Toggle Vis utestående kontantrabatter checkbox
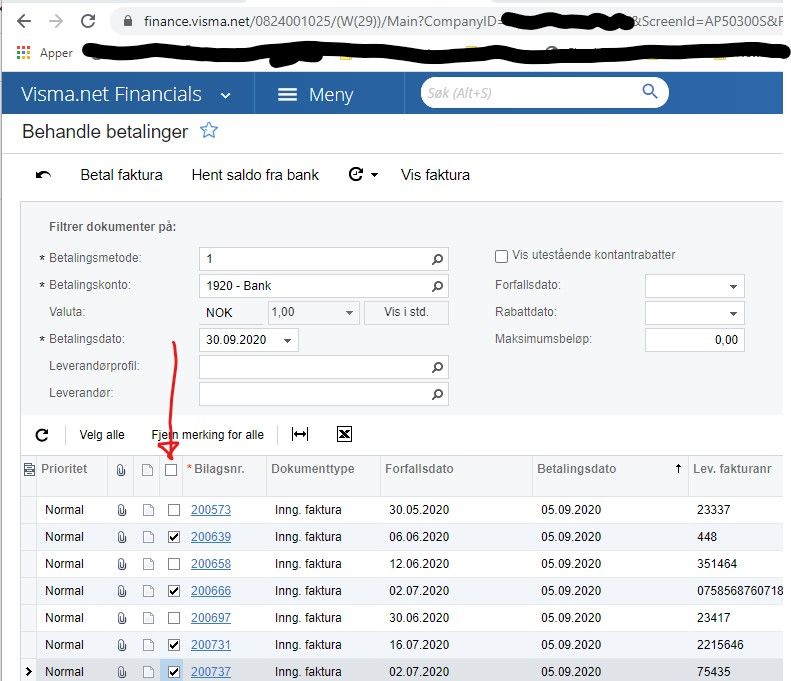The image size is (791, 681). (x=501, y=256)
